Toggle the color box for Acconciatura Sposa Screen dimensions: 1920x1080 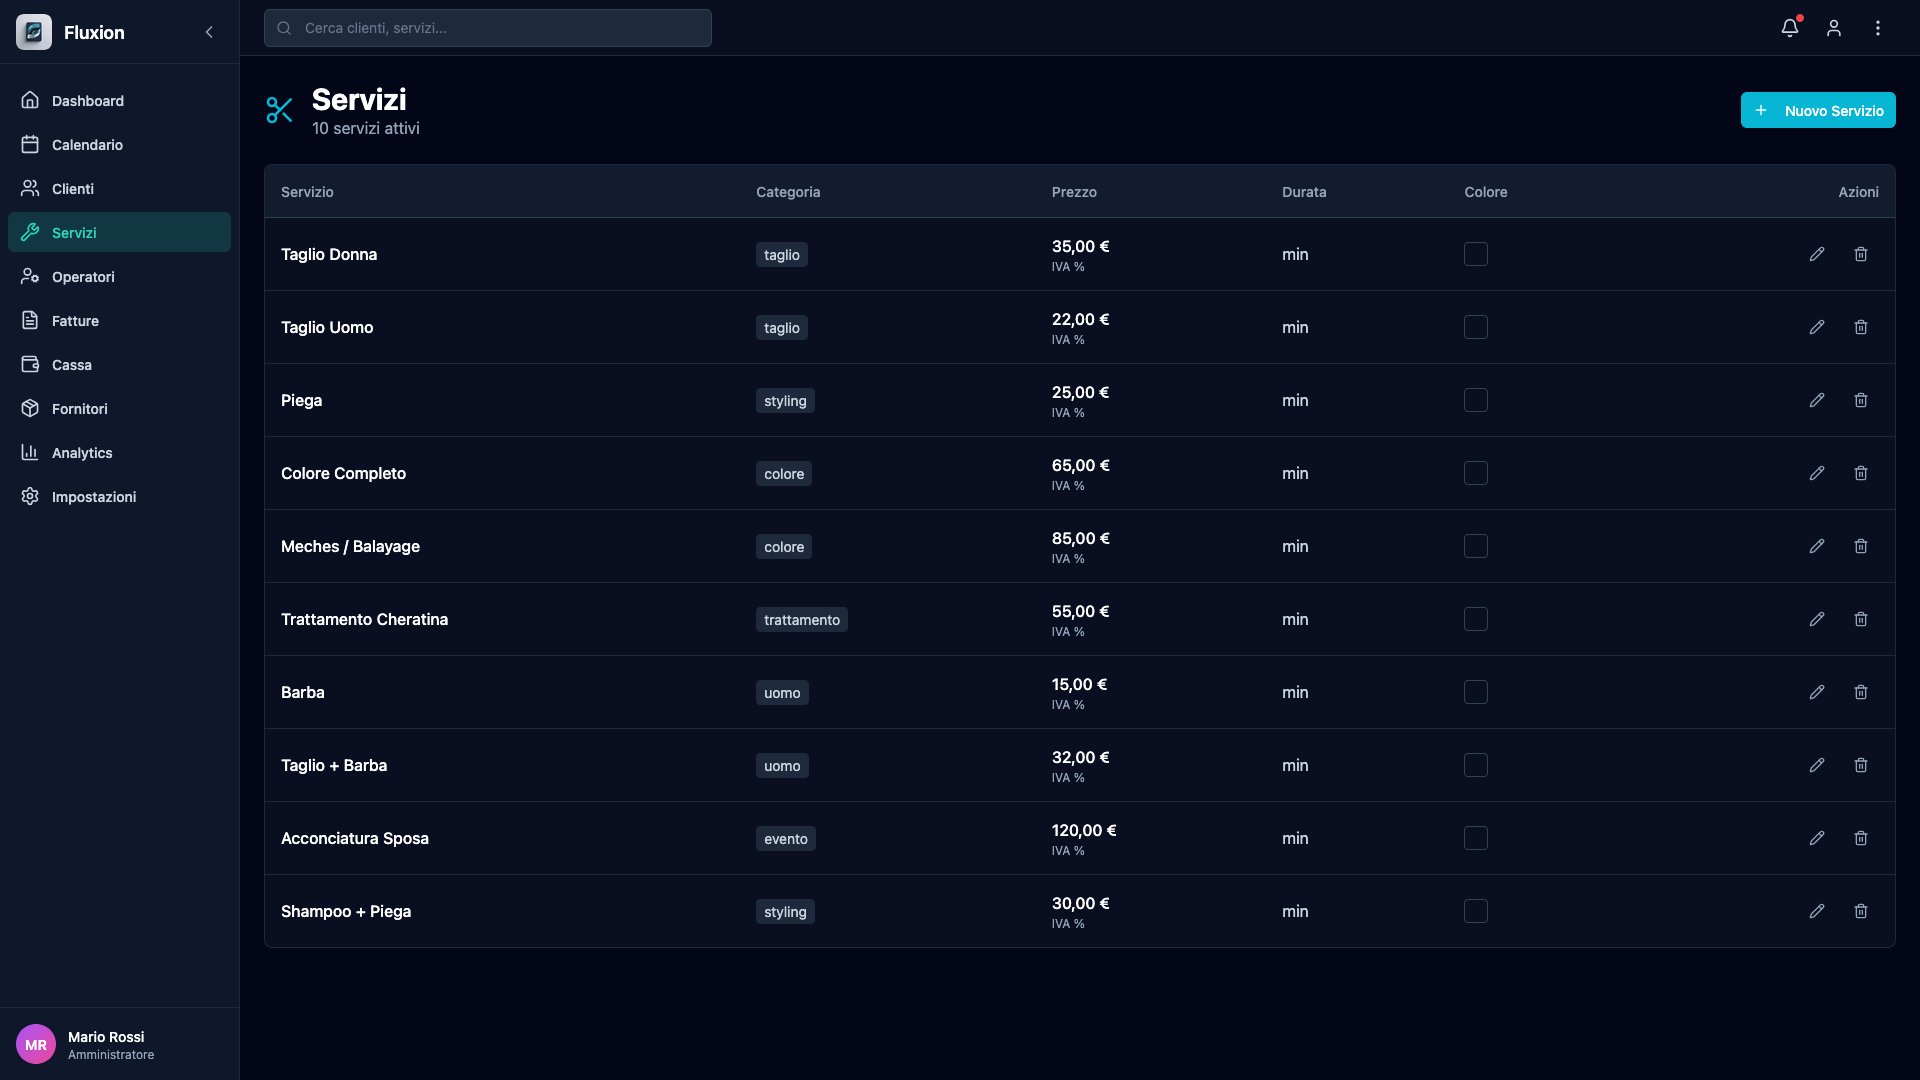(x=1476, y=838)
